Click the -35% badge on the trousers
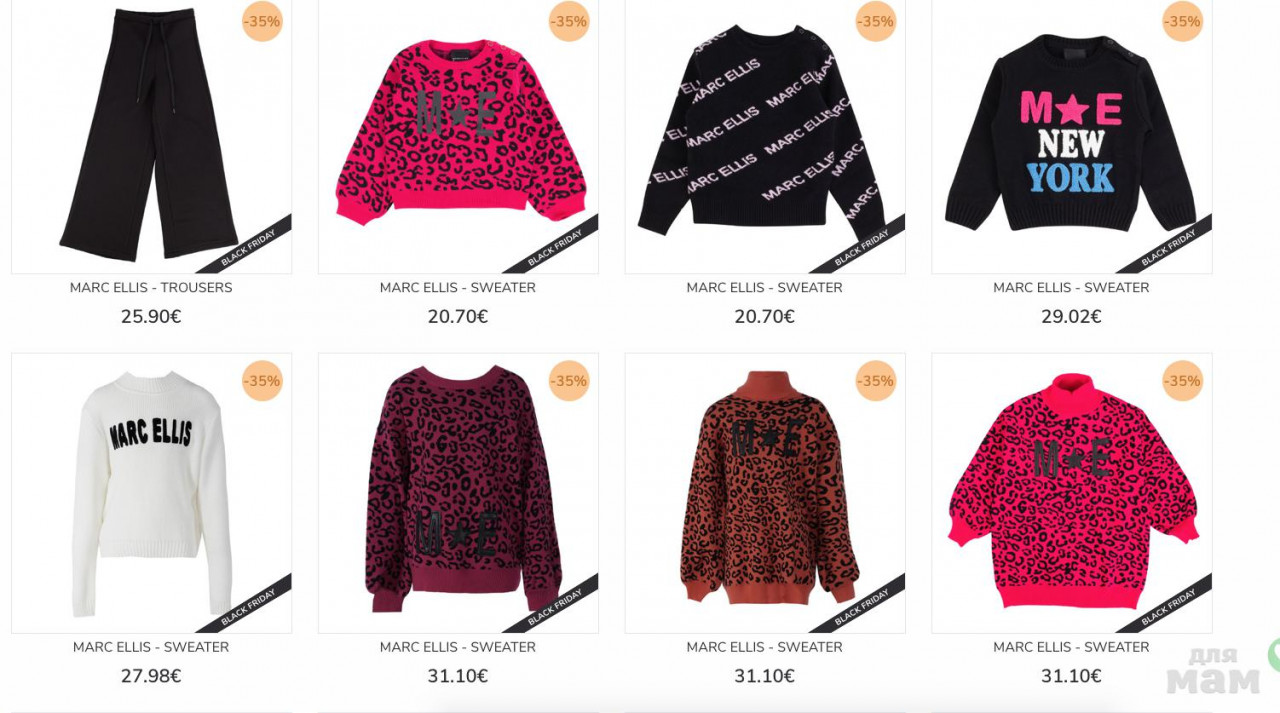The height and width of the screenshot is (713, 1280). click(x=262, y=21)
